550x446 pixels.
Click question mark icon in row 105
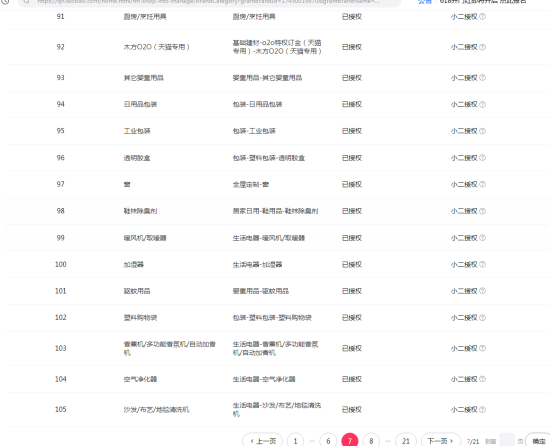(482, 410)
